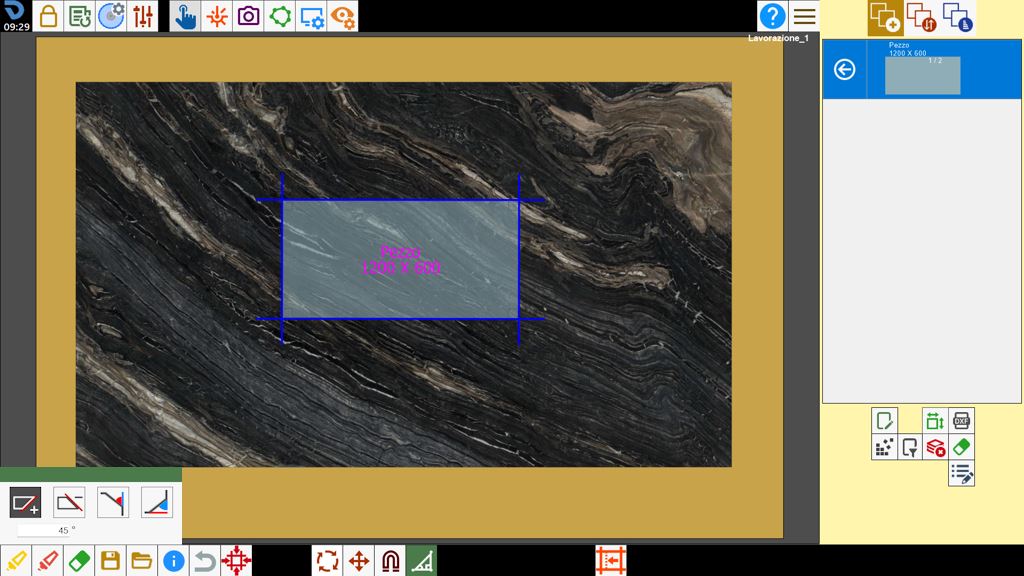The height and width of the screenshot is (576, 1024).
Task: Open the red sliders adjustment icon
Action: click(142, 16)
